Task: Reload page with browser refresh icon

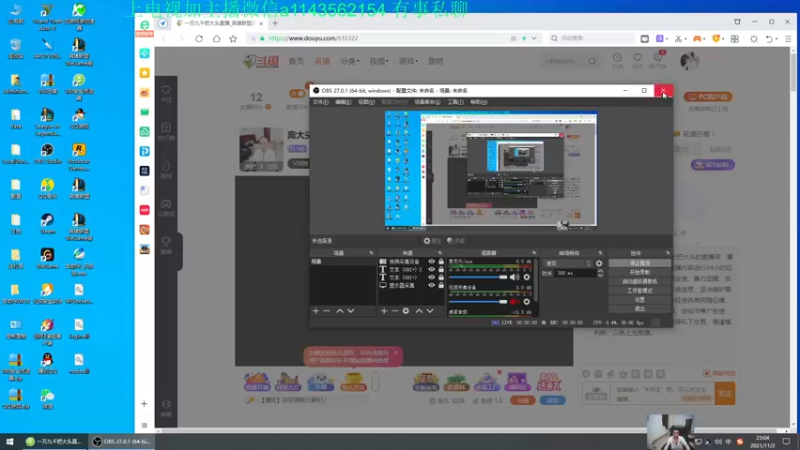Action: (x=199, y=38)
